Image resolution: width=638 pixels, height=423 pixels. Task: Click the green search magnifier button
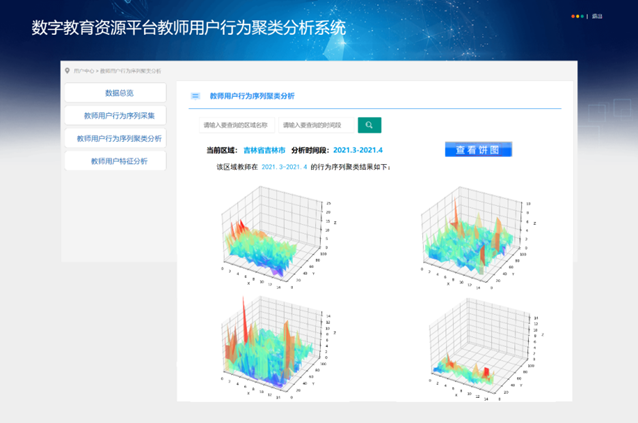pos(369,125)
